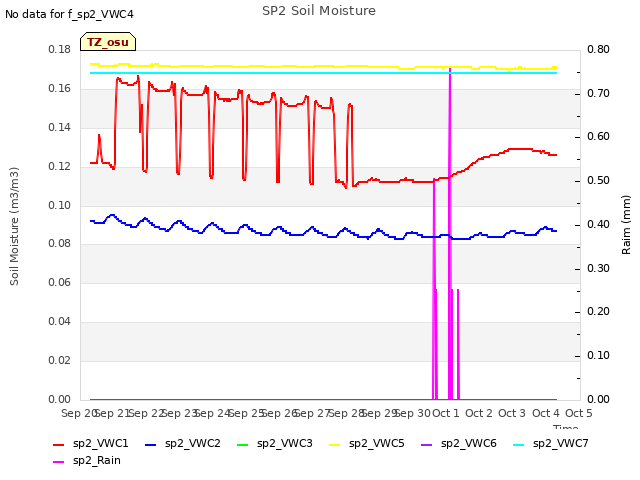Click the Oct 4 x-axis tick label

pos(546,413)
